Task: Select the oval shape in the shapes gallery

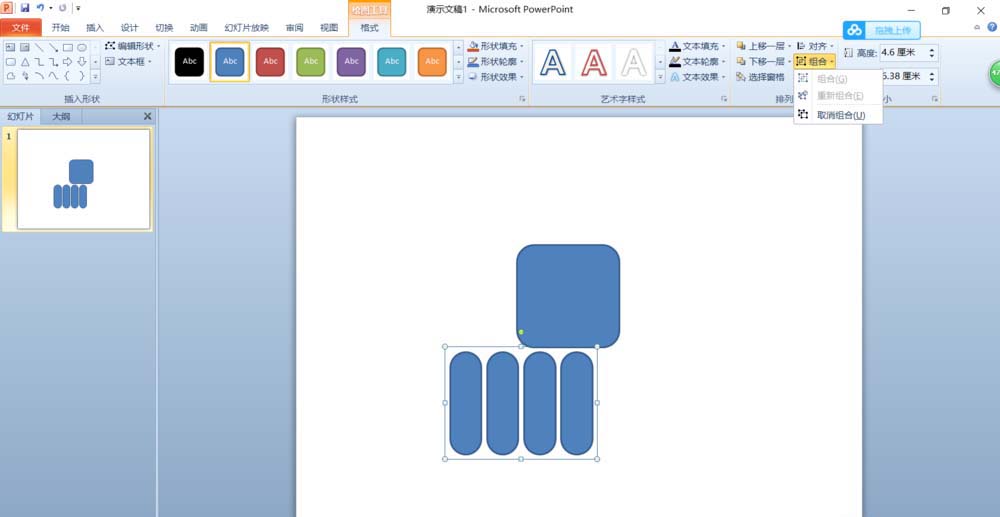Action: 82,47
